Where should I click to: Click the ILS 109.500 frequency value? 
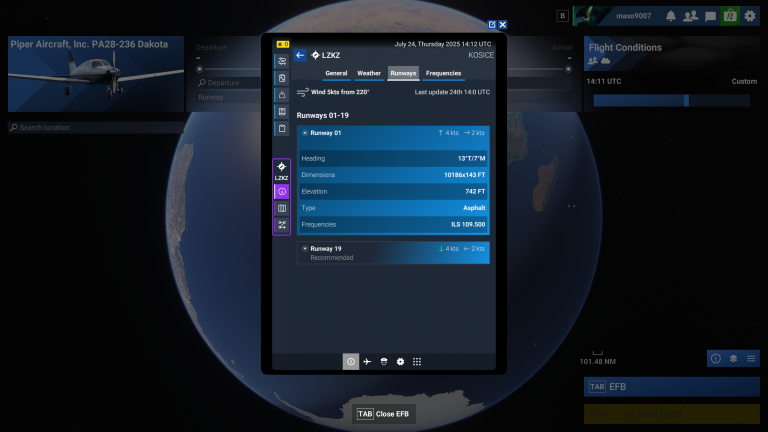coord(468,224)
